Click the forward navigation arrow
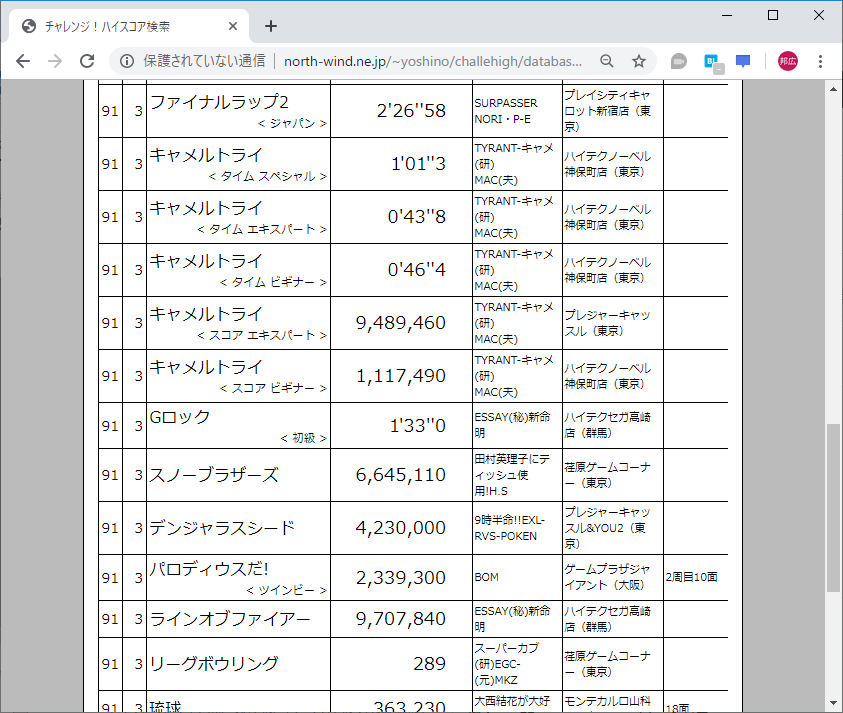This screenshot has width=843, height=713. pyautogui.click(x=55, y=61)
